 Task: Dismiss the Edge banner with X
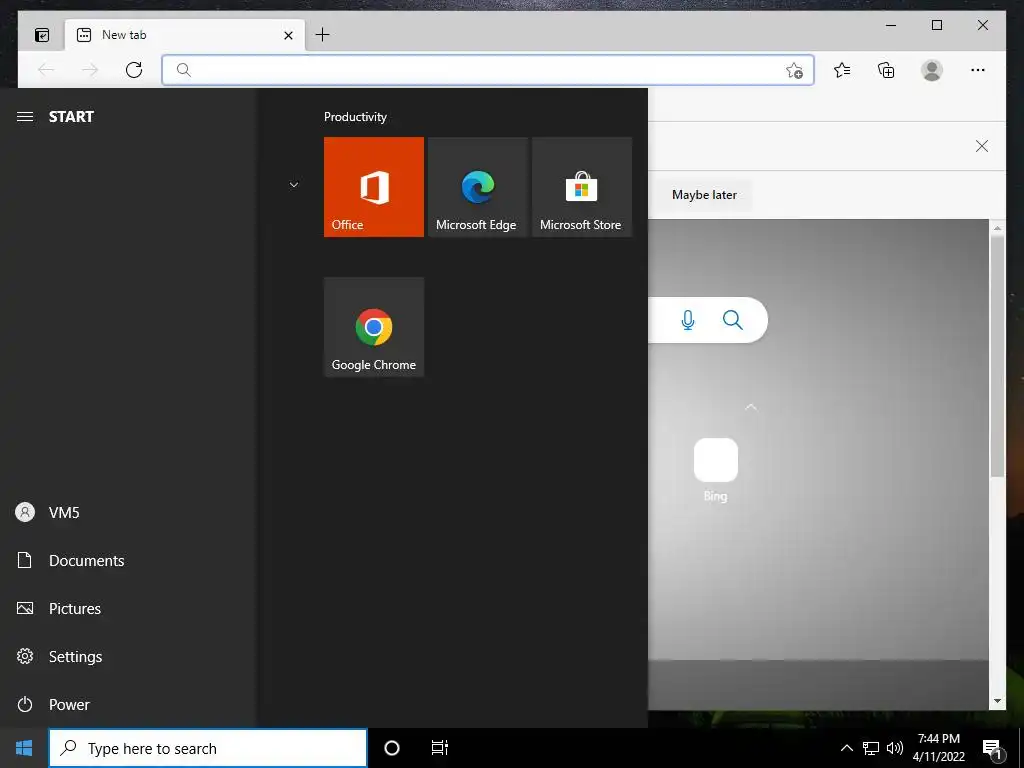point(982,146)
